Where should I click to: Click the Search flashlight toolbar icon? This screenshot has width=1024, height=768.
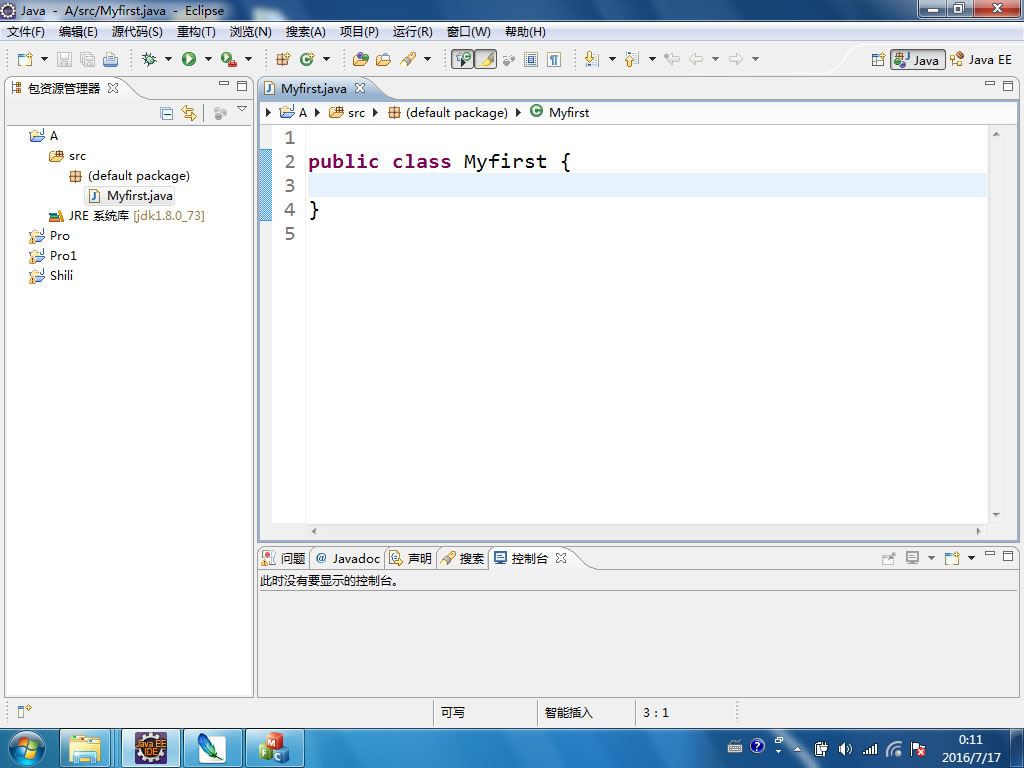click(x=408, y=59)
